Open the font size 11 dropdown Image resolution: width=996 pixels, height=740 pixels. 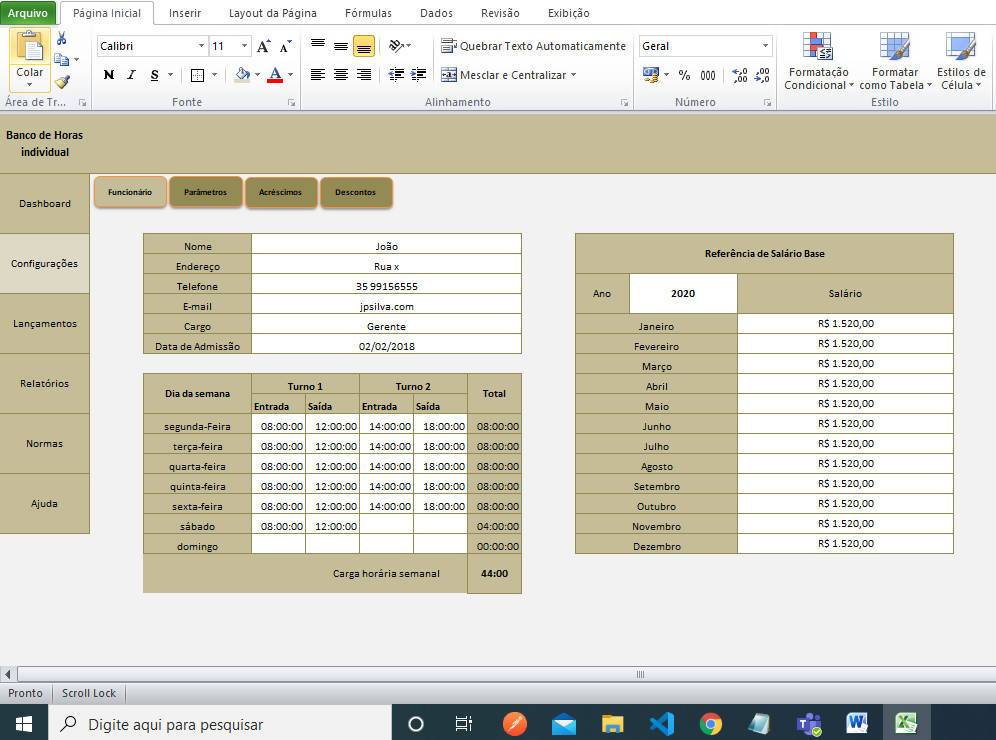click(x=244, y=46)
